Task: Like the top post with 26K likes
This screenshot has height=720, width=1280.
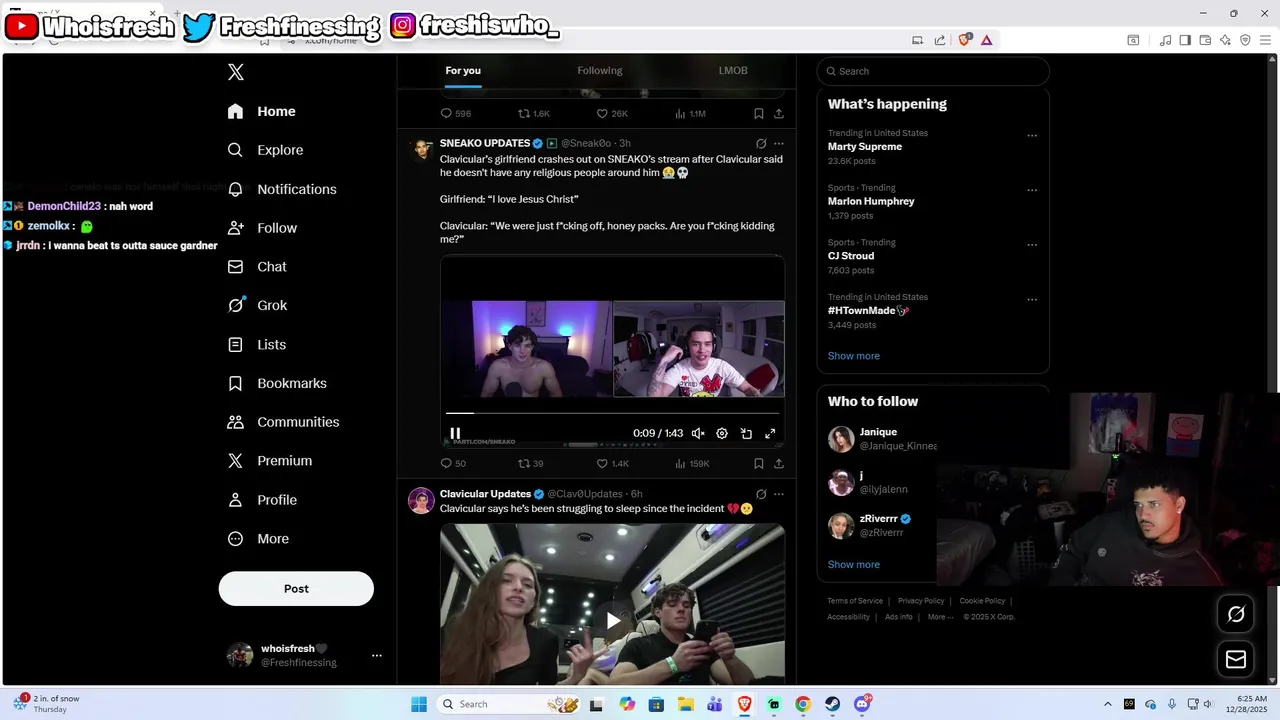Action: tap(612, 114)
